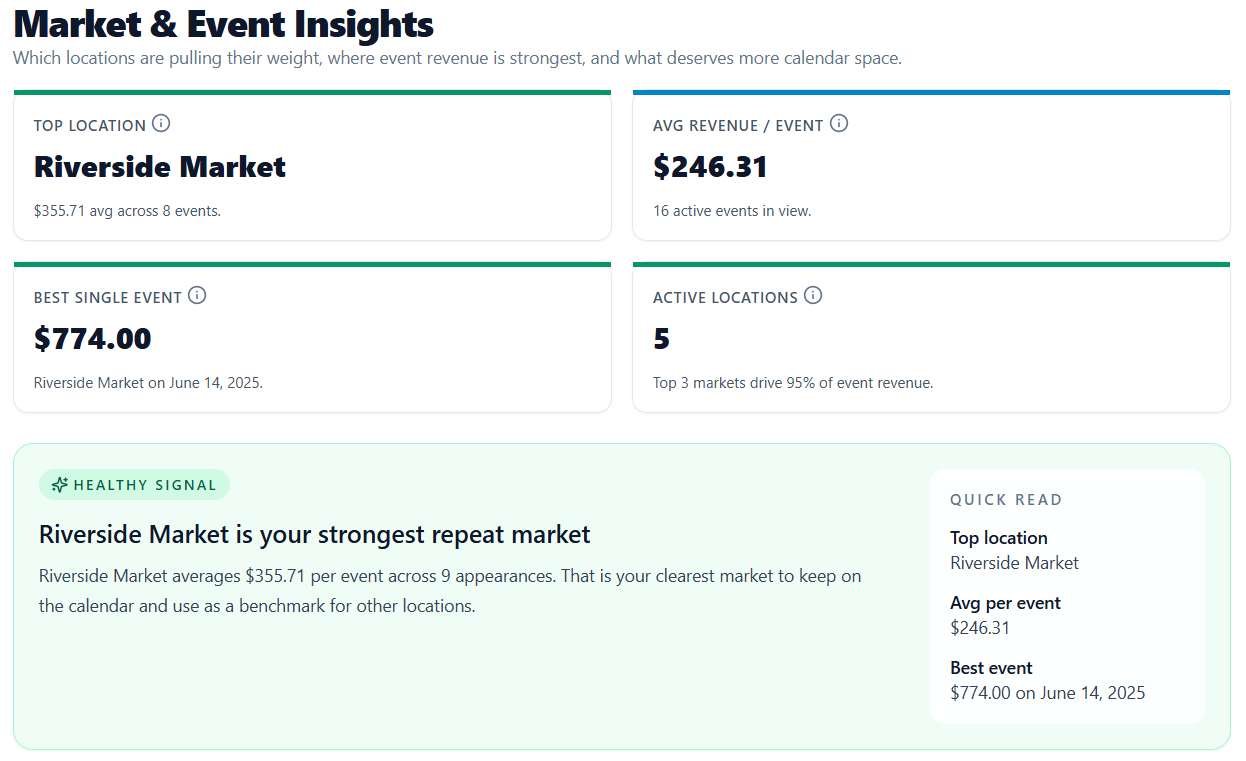Expand the Avg Revenue / Event card
This screenshot has width=1246, height=761.
(x=931, y=165)
